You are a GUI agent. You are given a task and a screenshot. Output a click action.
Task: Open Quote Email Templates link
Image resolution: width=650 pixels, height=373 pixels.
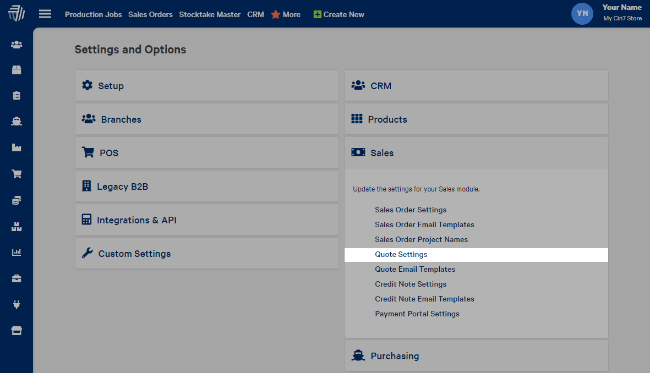(415, 269)
